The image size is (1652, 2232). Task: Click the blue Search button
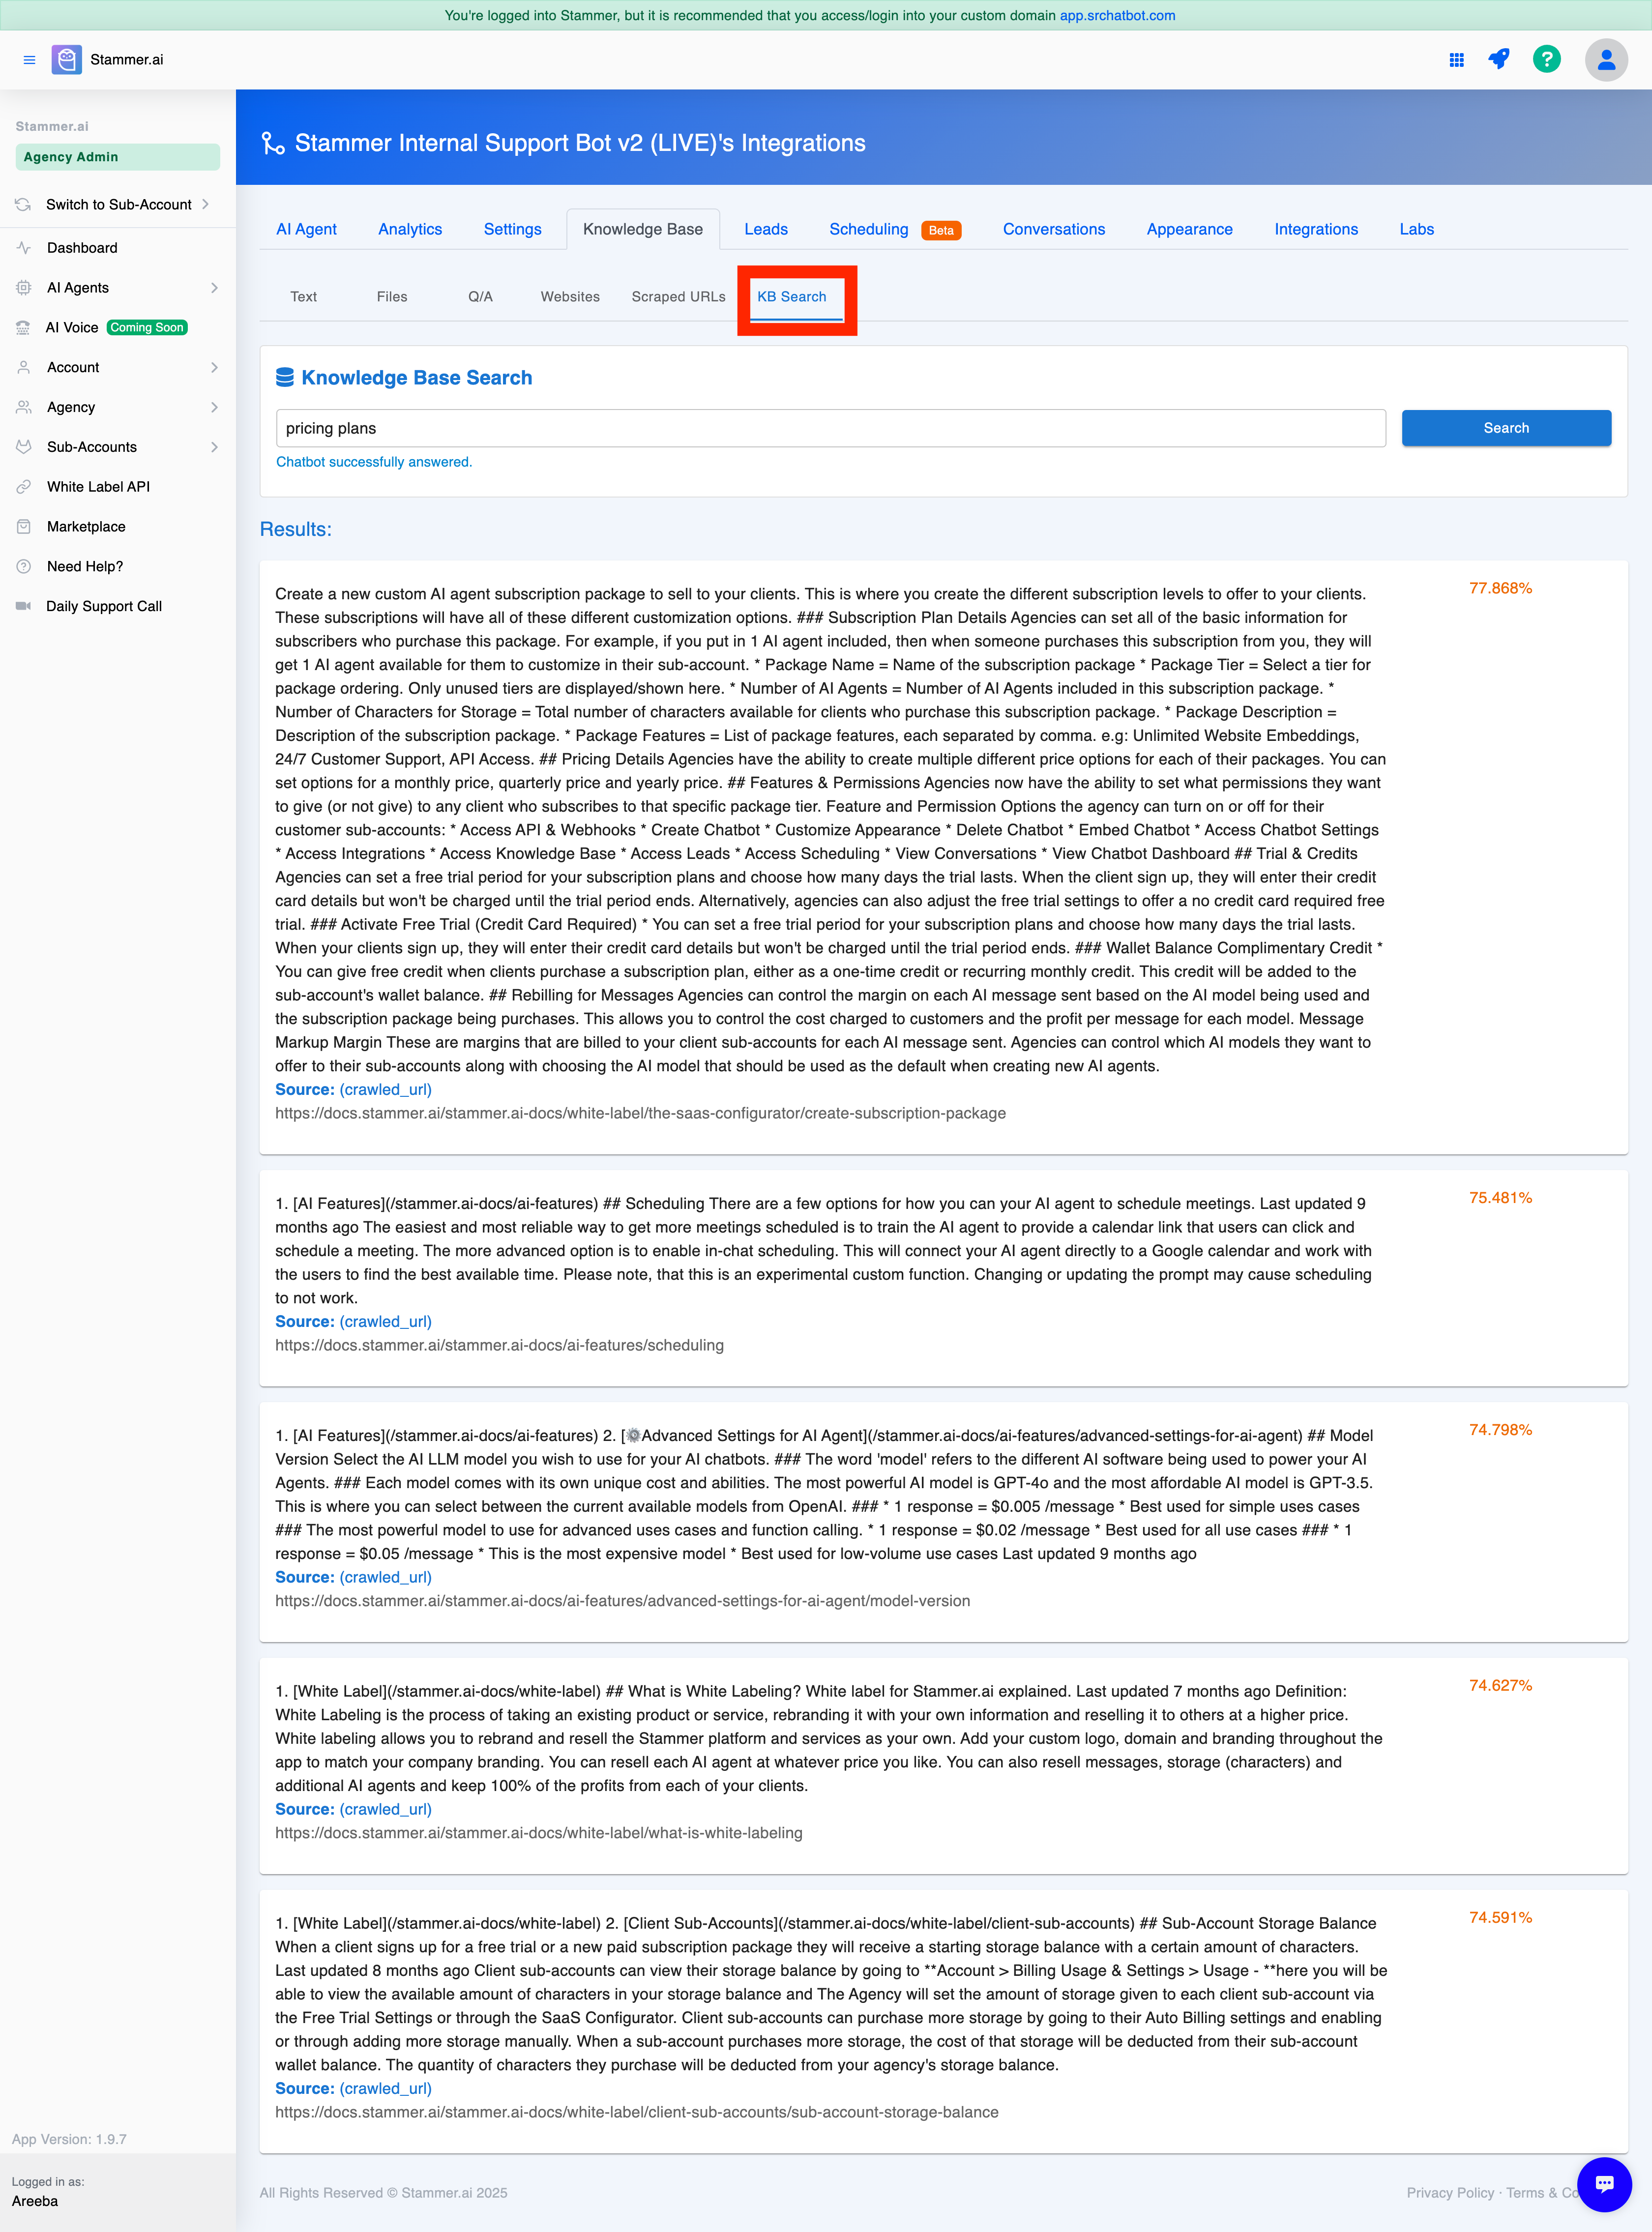coord(1506,428)
